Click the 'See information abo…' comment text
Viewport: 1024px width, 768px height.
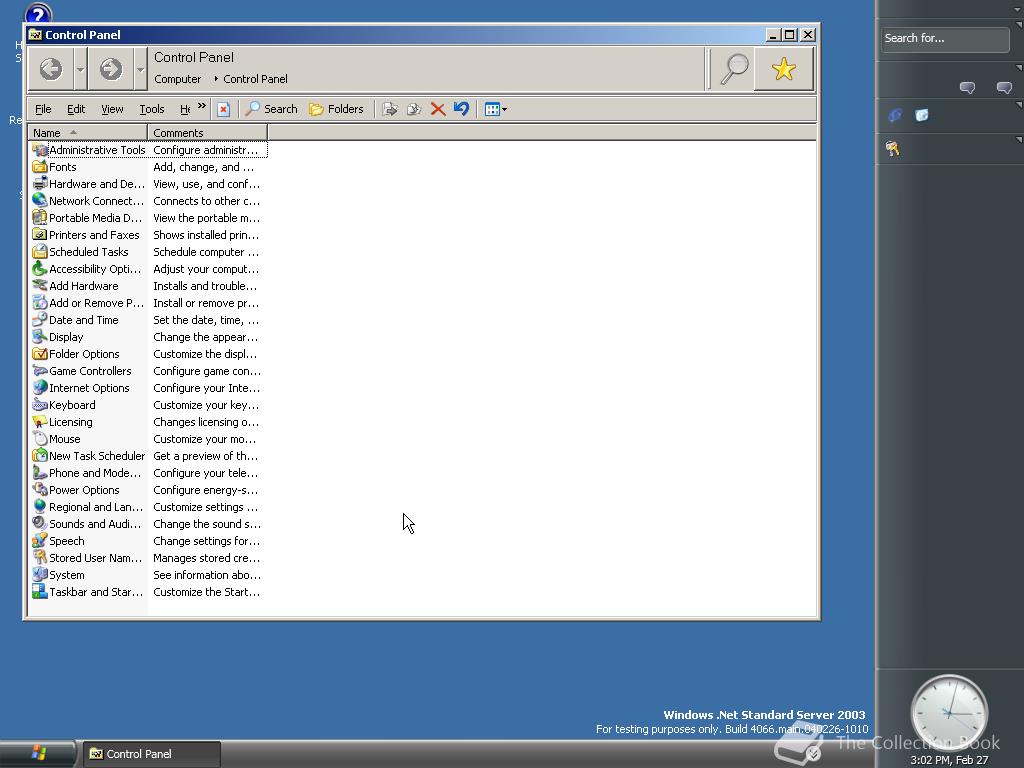point(207,575)
